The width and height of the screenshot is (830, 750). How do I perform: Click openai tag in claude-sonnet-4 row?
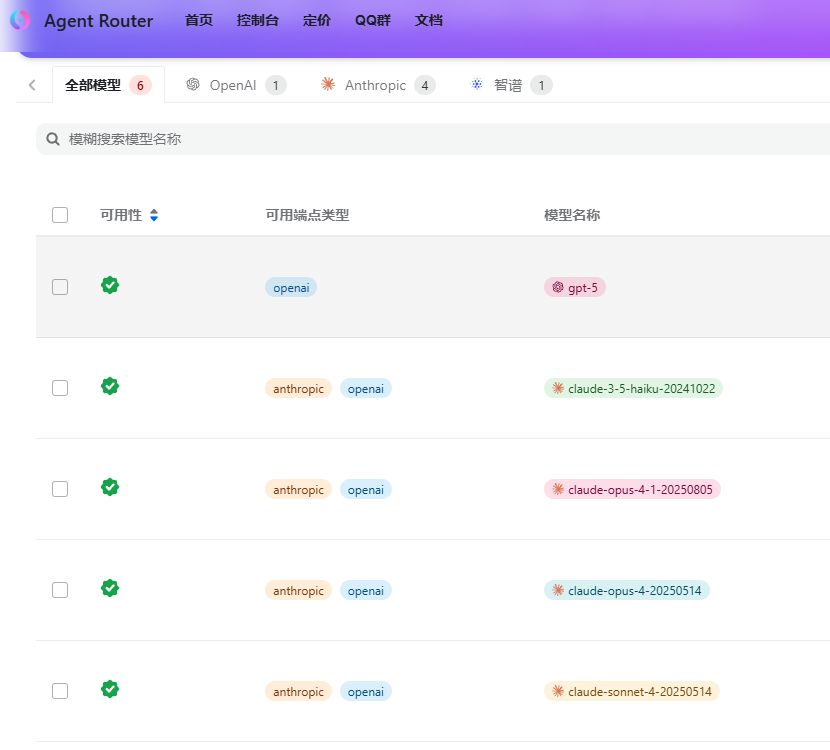pos(366,692)
